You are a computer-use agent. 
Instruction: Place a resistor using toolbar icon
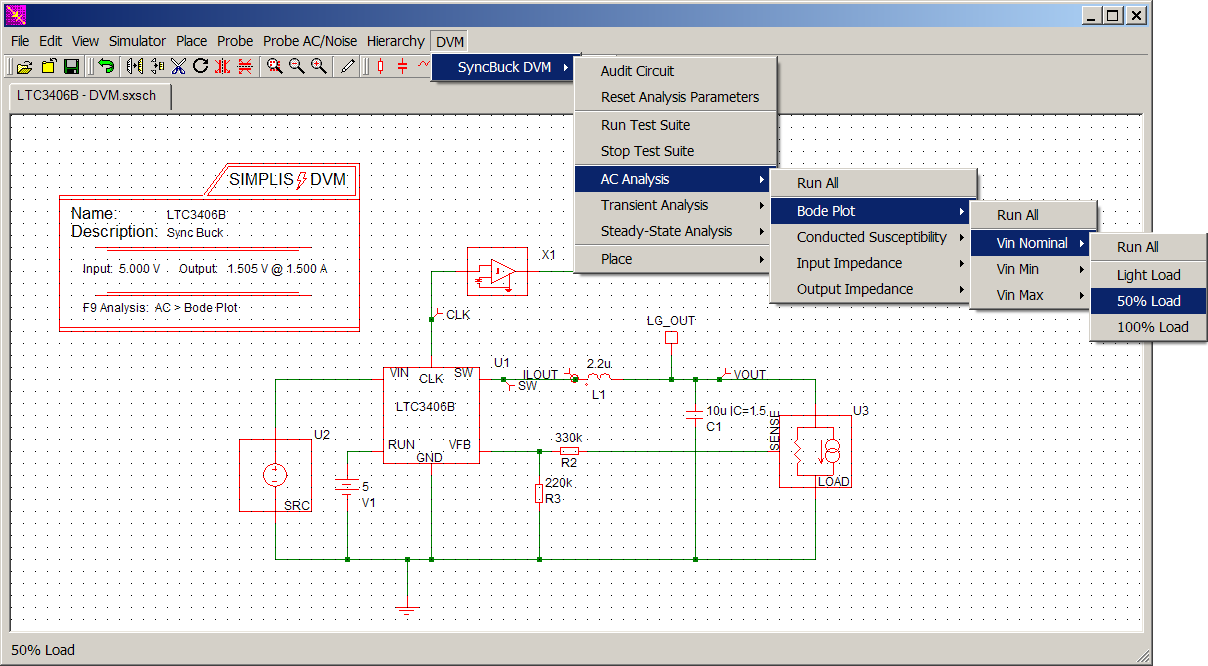click(x=380, y=67)
